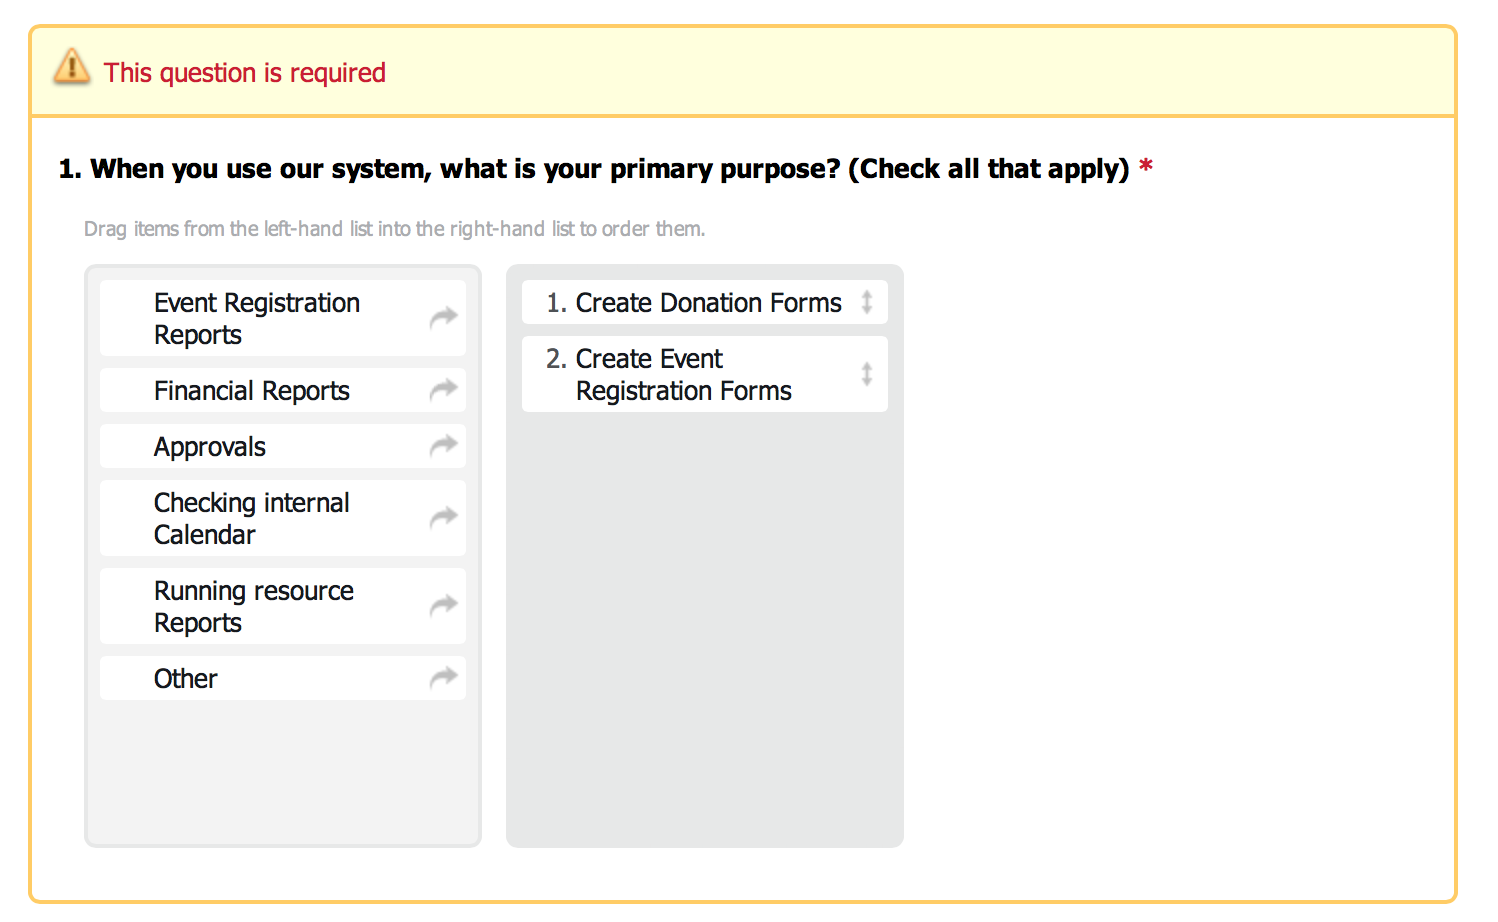This screenshot has width=1498, height=922.
Task: Click arrow icon for Running resource Reports
Action: pos(443,606)
